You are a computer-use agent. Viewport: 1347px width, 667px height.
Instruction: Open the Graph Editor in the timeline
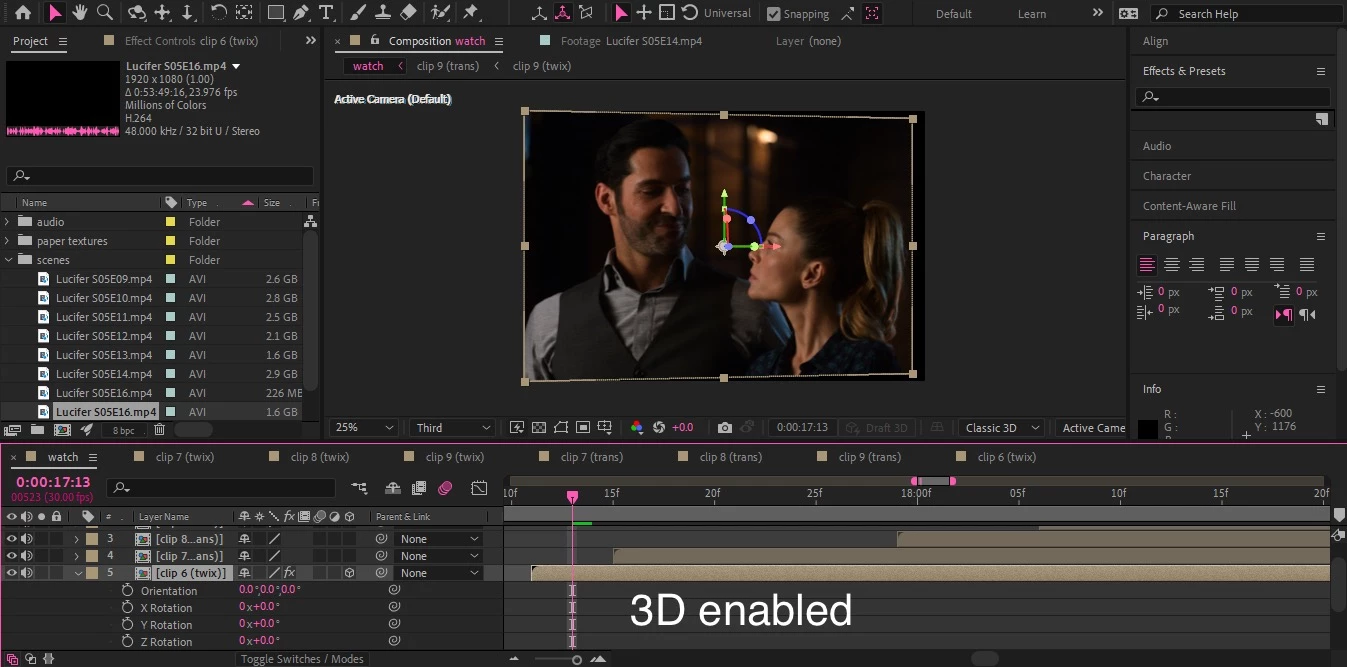point(479,488)
